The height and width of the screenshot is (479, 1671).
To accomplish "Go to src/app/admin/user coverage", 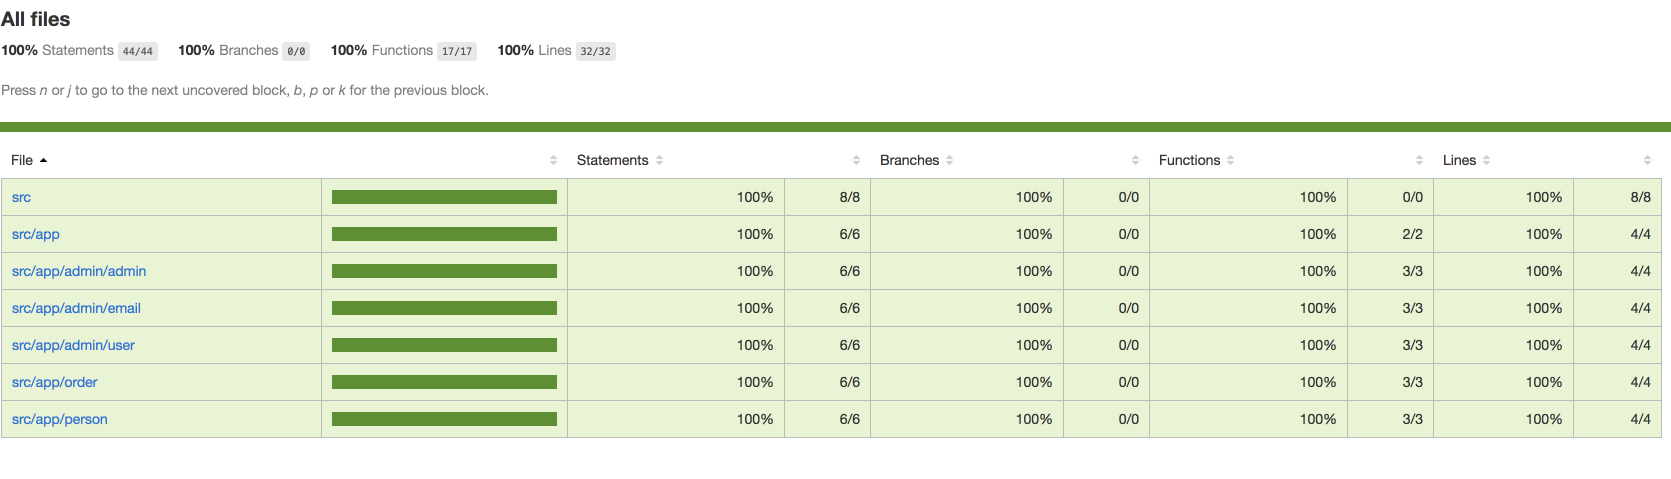I will pos(73,345).
